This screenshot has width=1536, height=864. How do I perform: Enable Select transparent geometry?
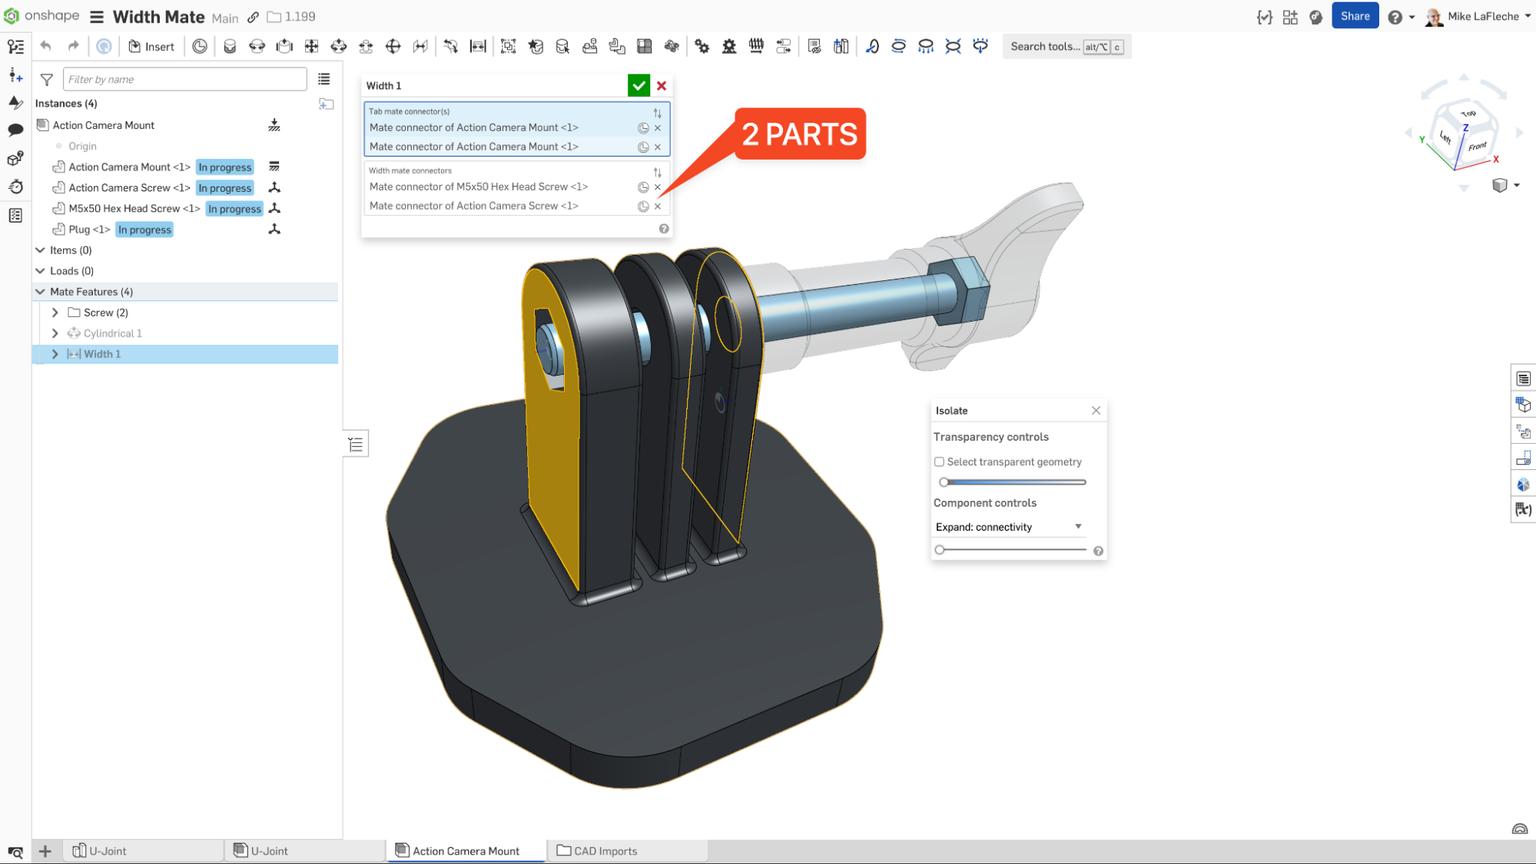click(x=939, y=461)
